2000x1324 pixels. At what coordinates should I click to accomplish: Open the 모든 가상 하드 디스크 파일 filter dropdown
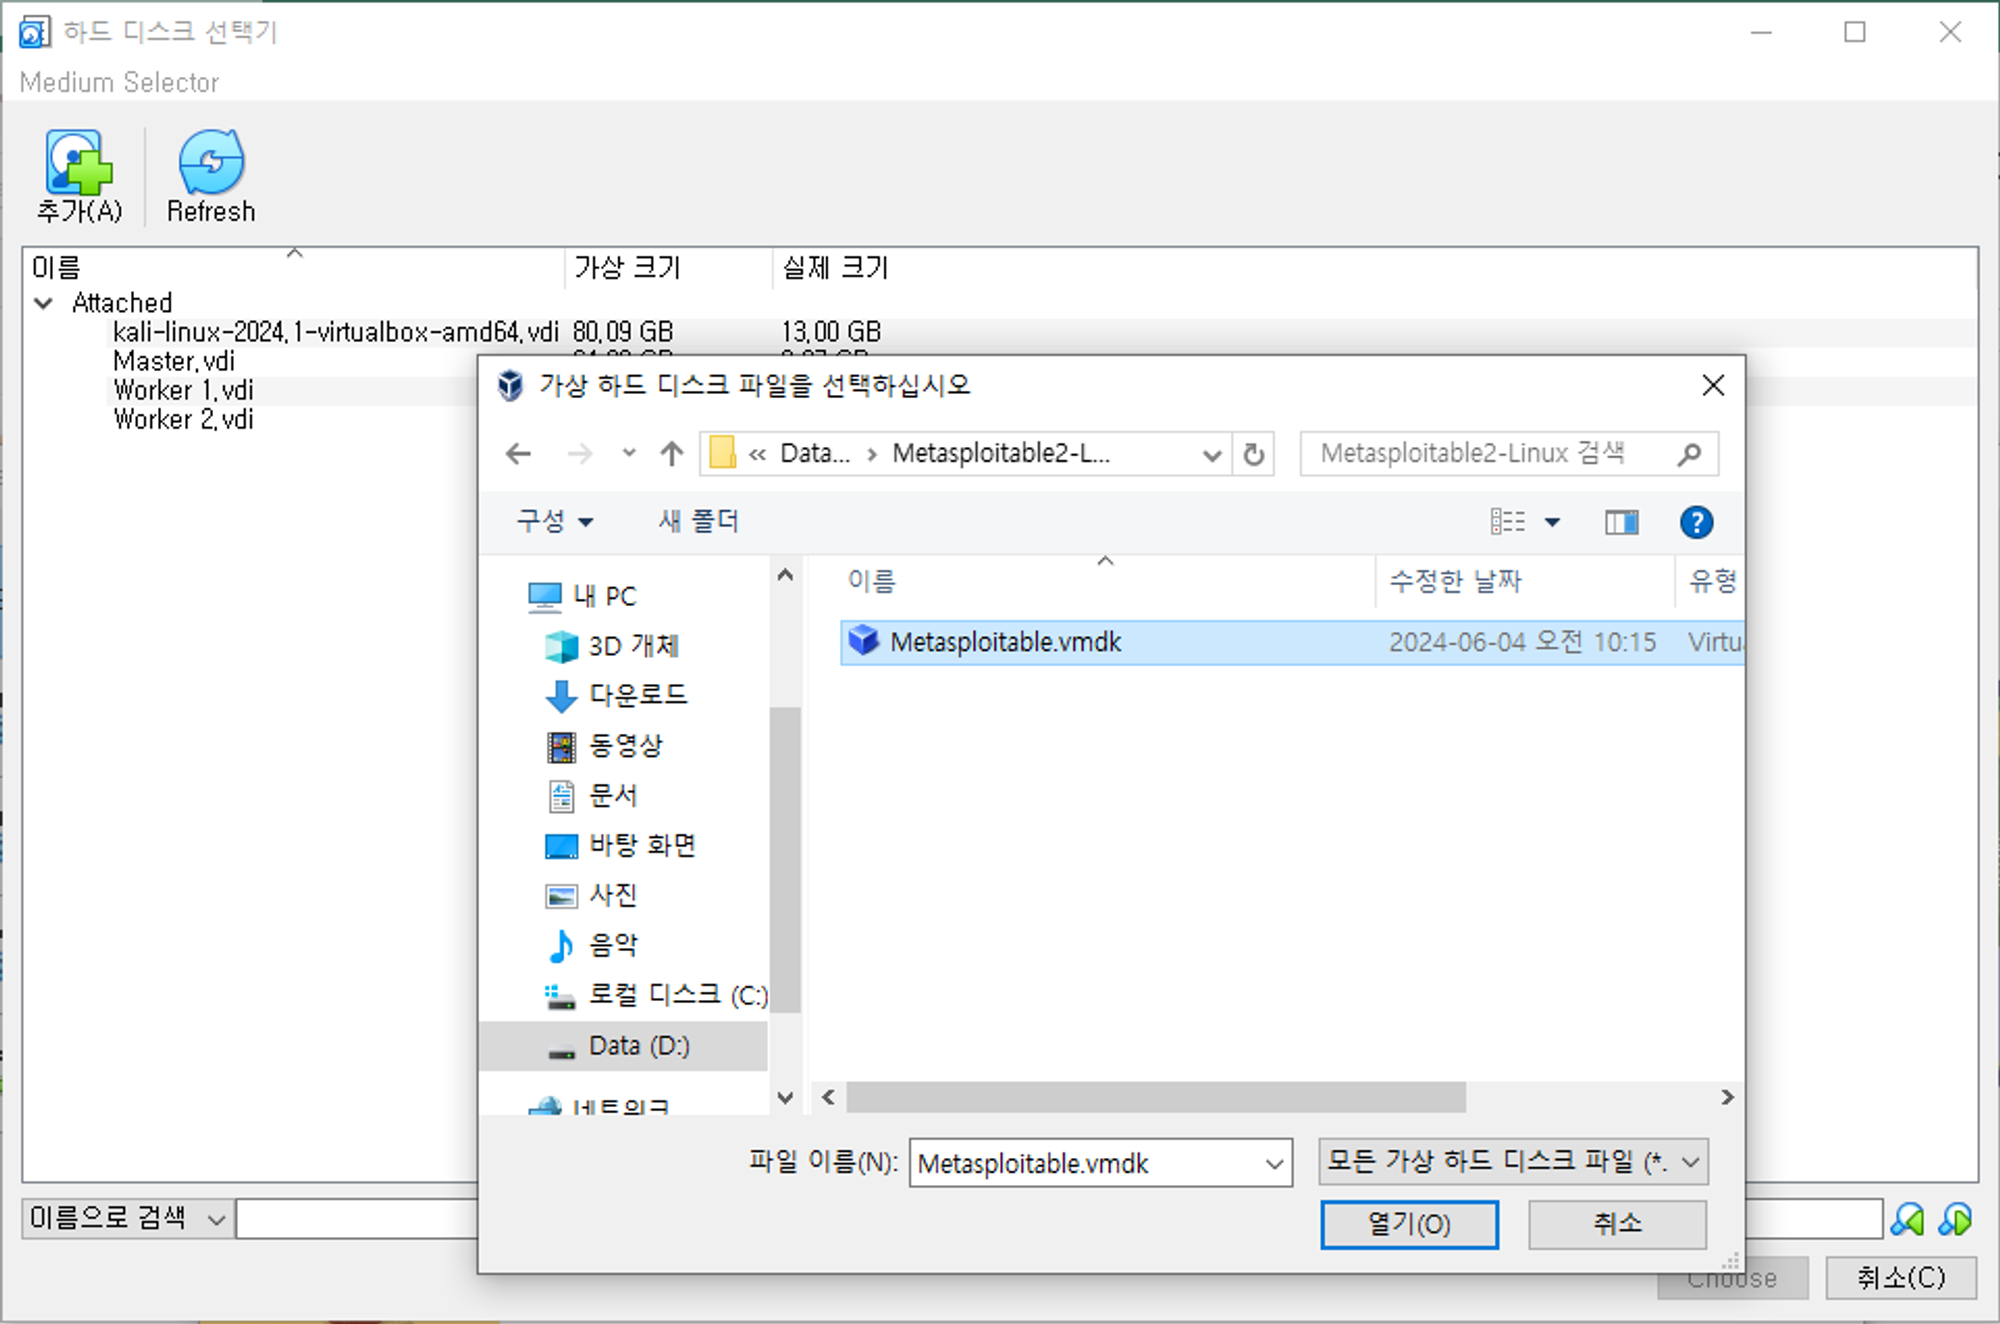[1513, 1162]
